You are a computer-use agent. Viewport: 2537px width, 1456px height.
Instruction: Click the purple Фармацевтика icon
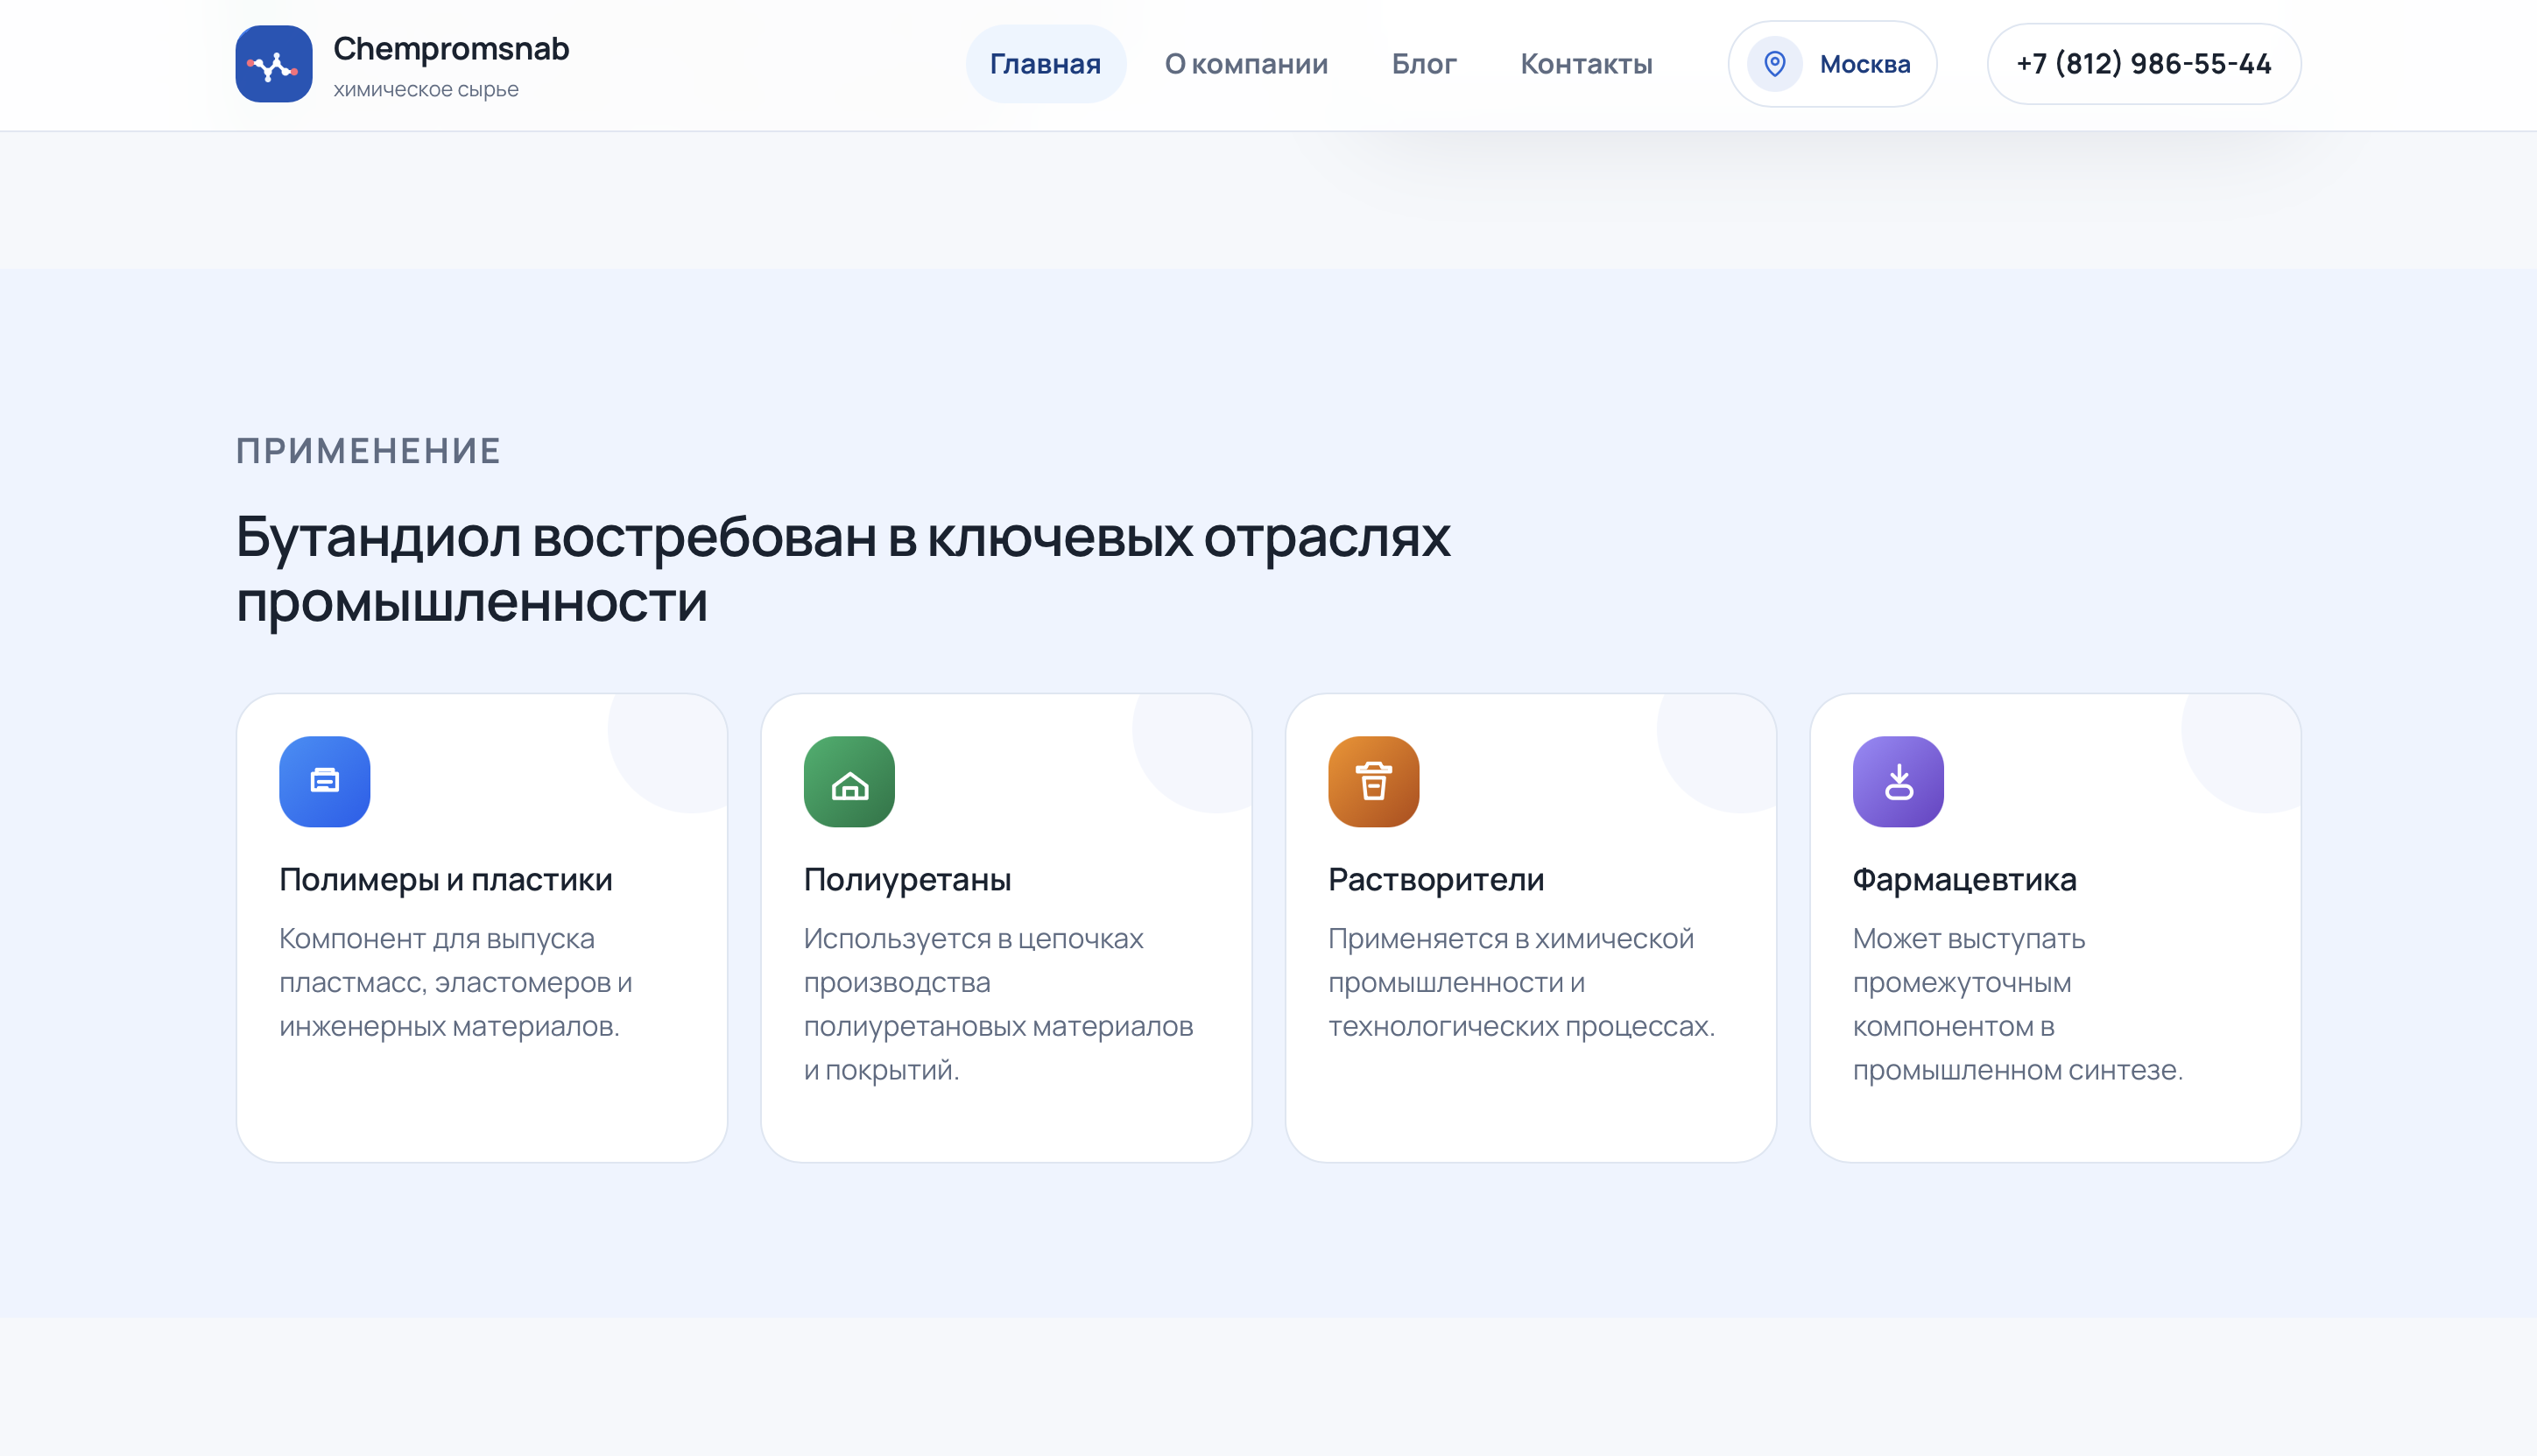[1898, 781]
